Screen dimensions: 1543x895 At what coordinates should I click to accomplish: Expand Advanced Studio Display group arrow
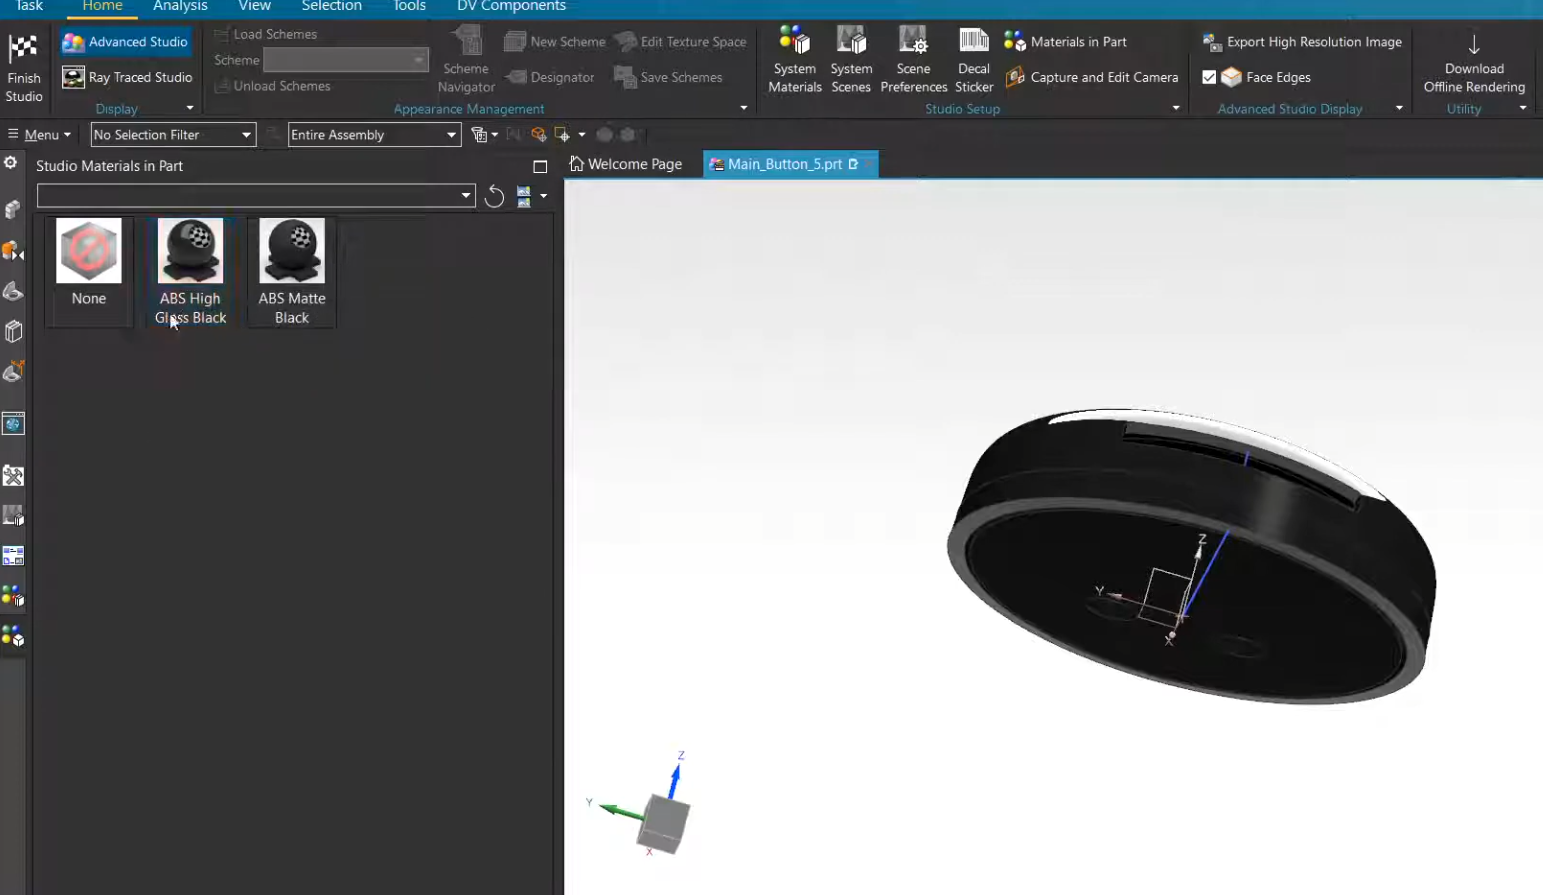[x=1399, y=108]
